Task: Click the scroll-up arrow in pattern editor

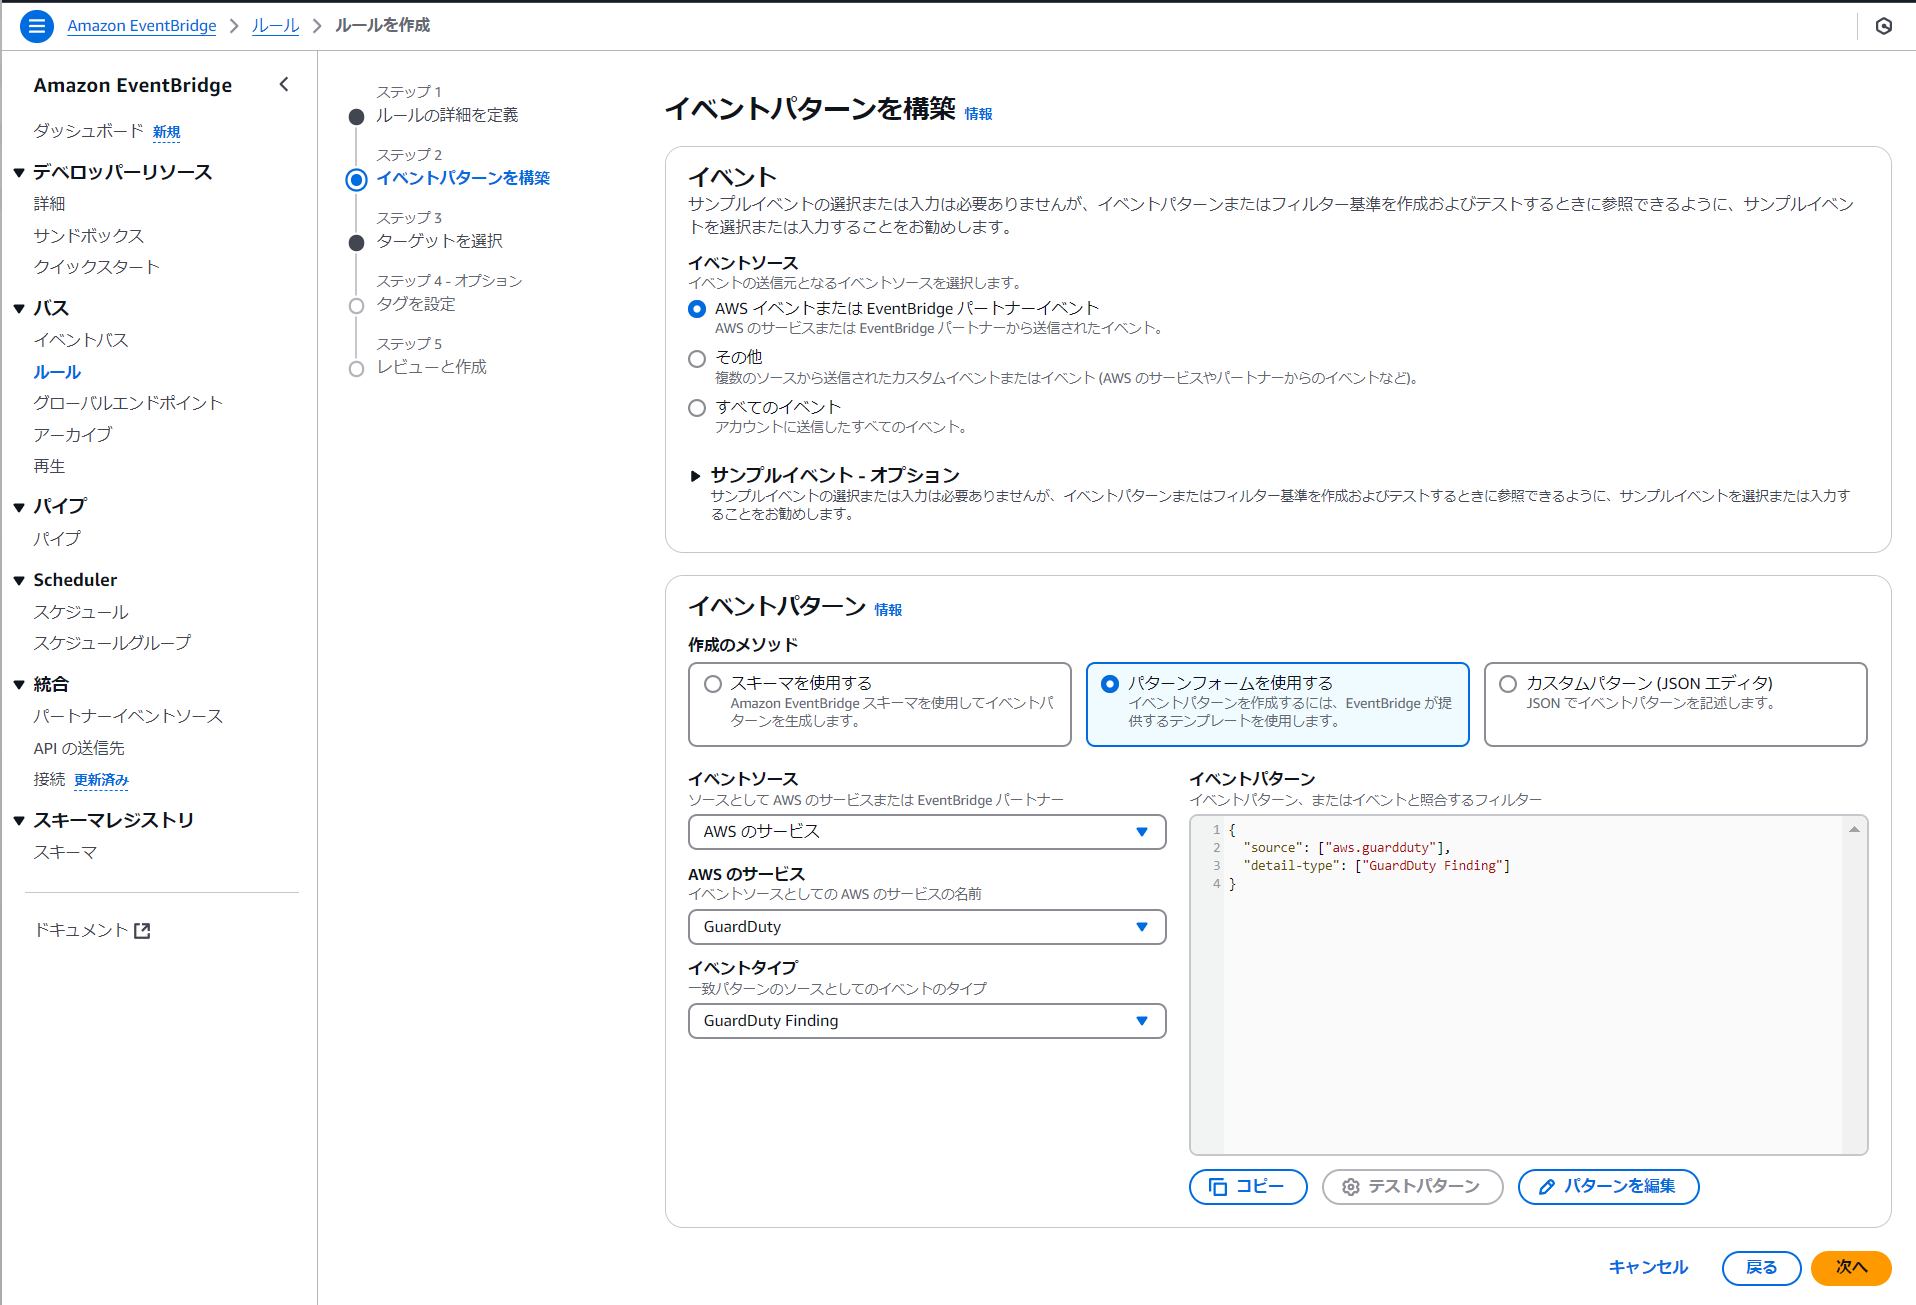Action: [x=1854, y=829]
